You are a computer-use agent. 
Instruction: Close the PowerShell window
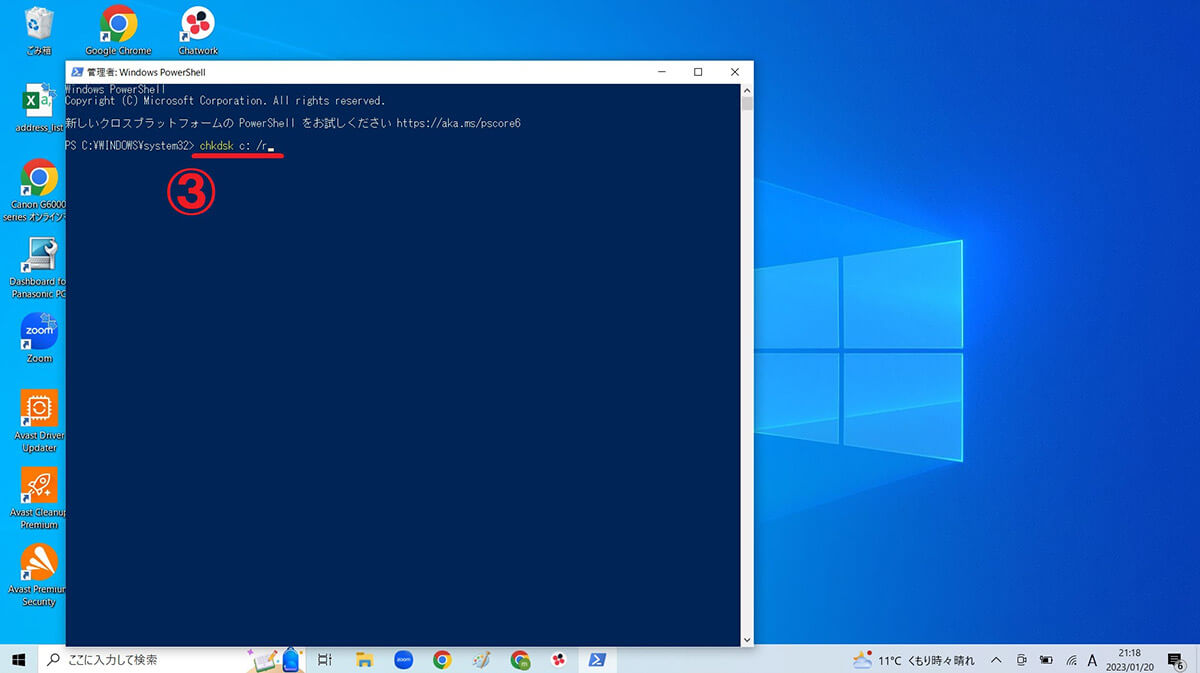pyautogui.click(x=736, y=72)
